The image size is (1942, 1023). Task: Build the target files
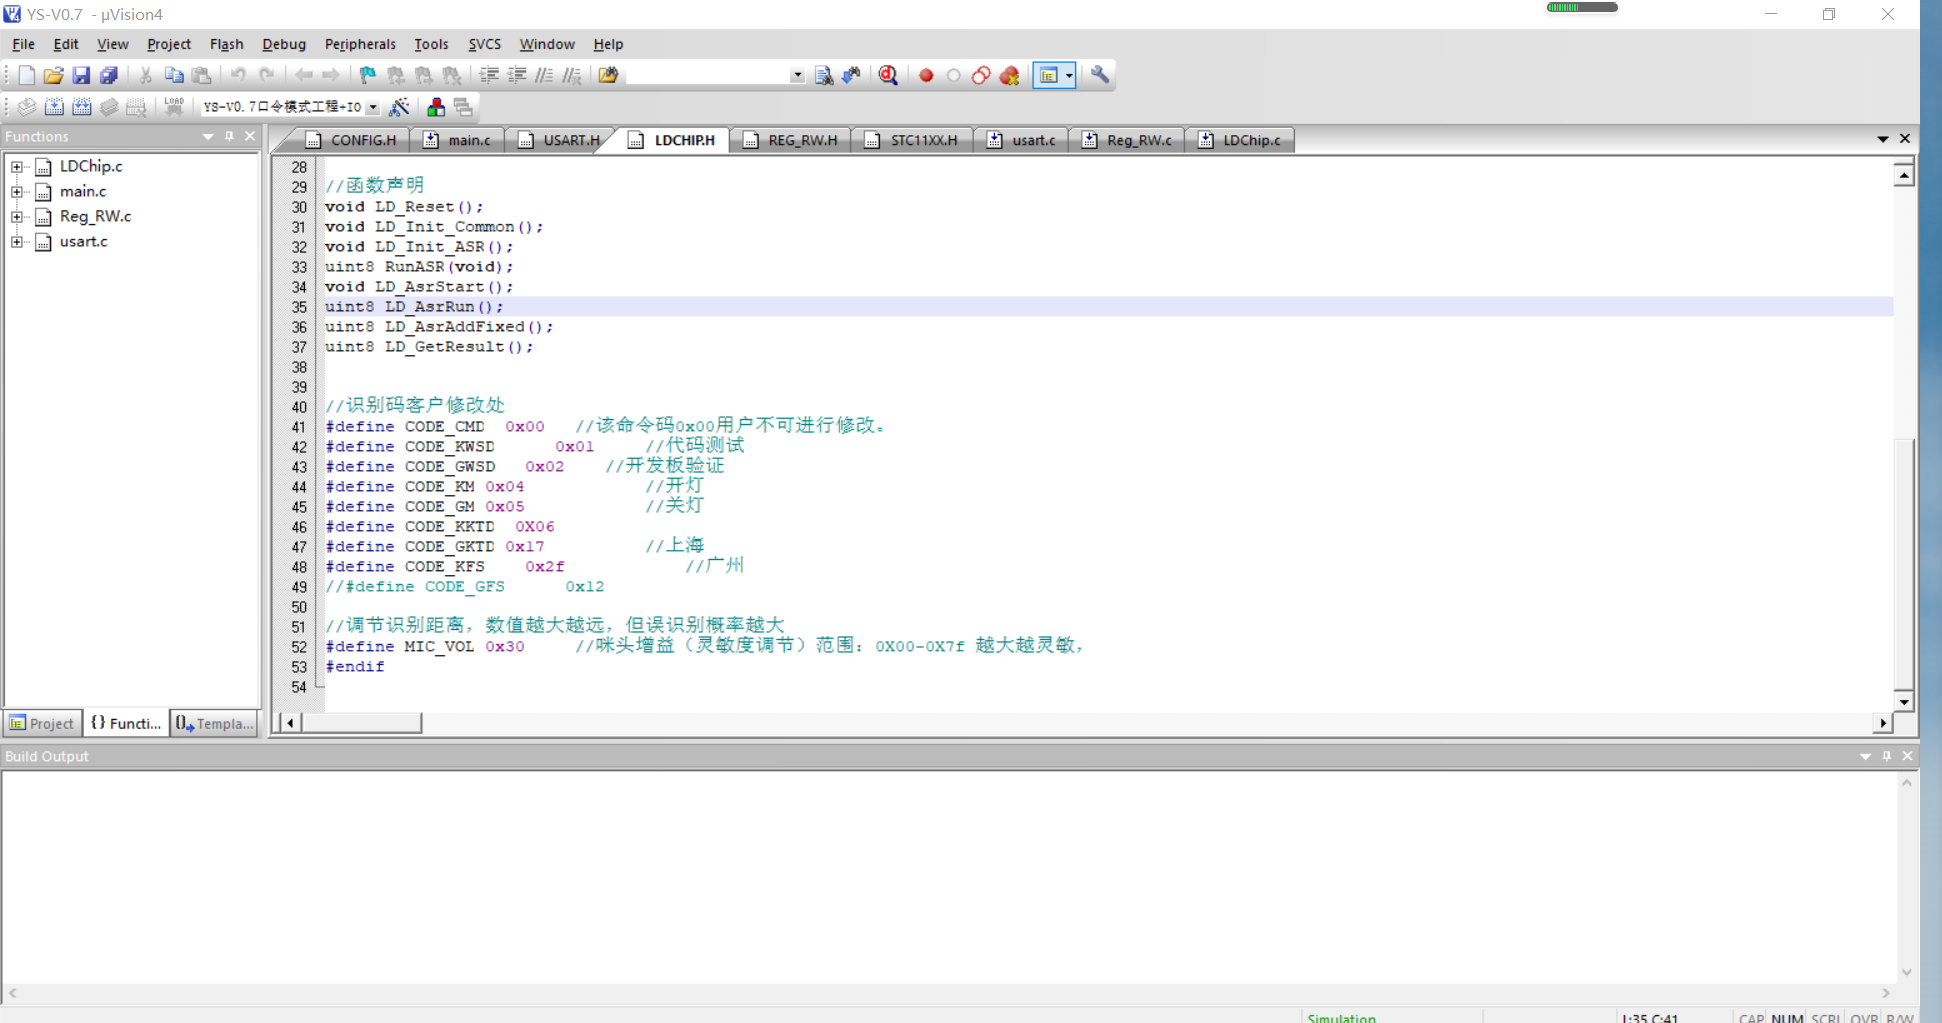(54, 107)
